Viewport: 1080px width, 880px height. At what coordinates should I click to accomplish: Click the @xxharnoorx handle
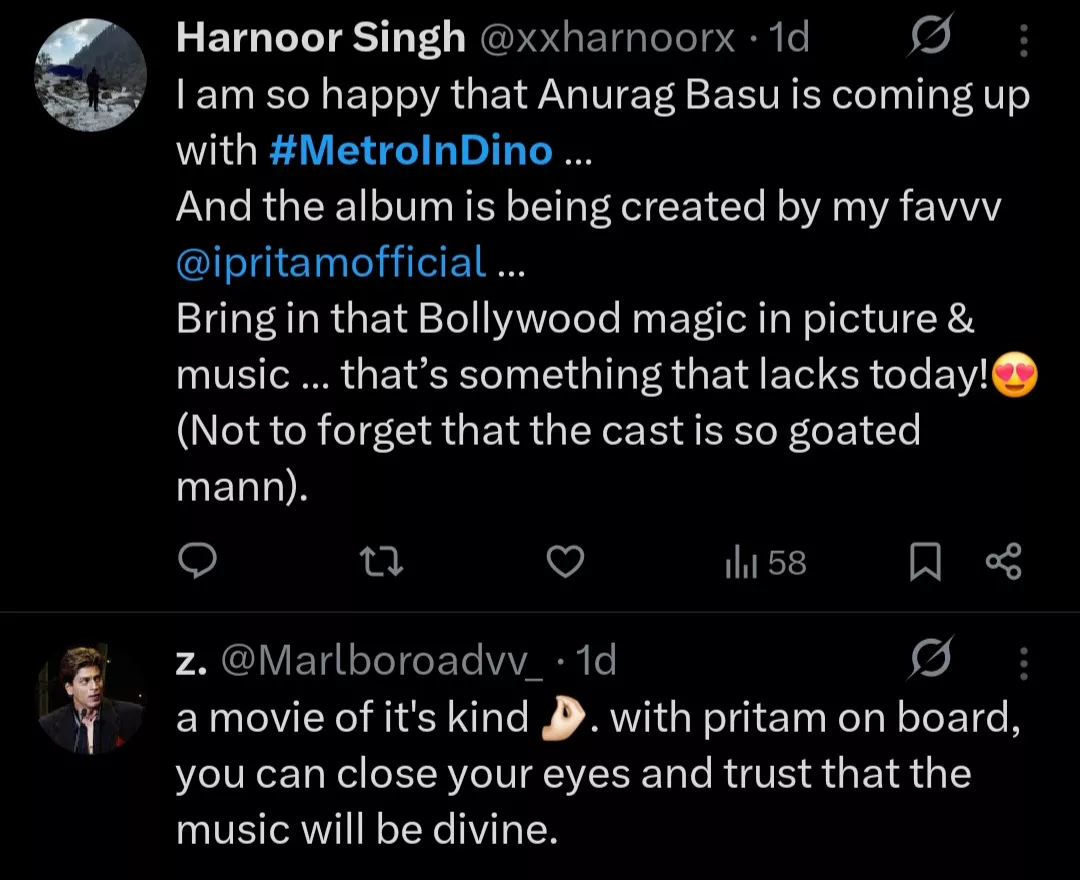[607, 39]
